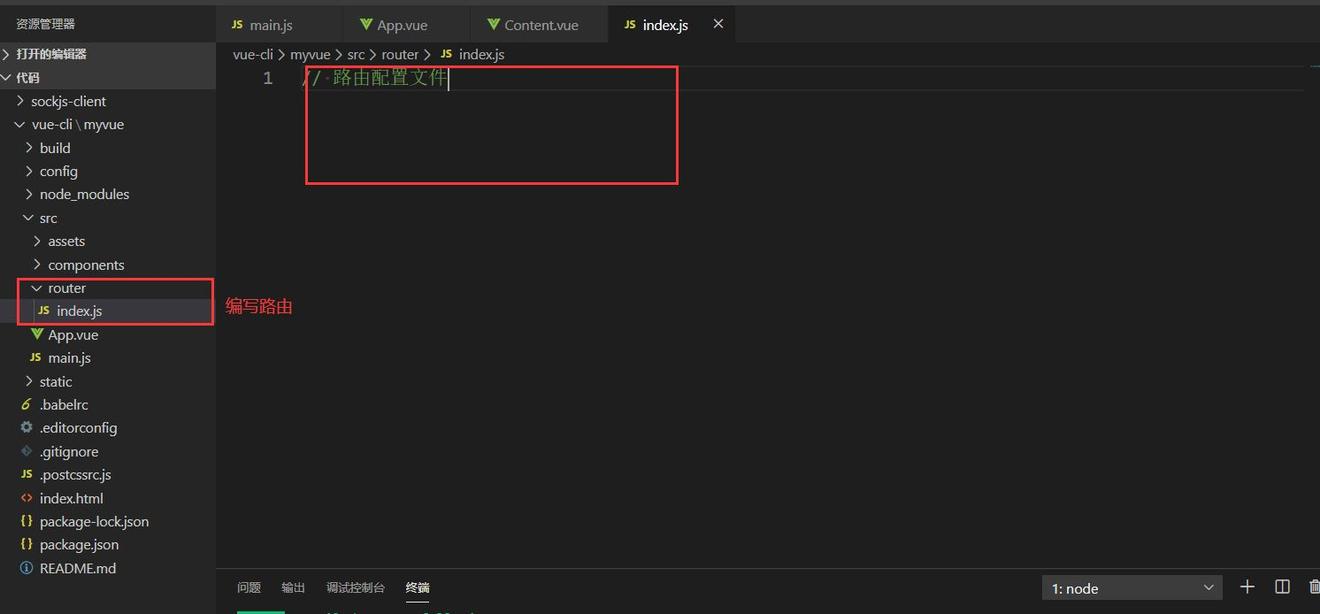This screenshot has width=1320, height=614.
Task: Open the terminal selector showing 1: node
Action: point(1130,588)
